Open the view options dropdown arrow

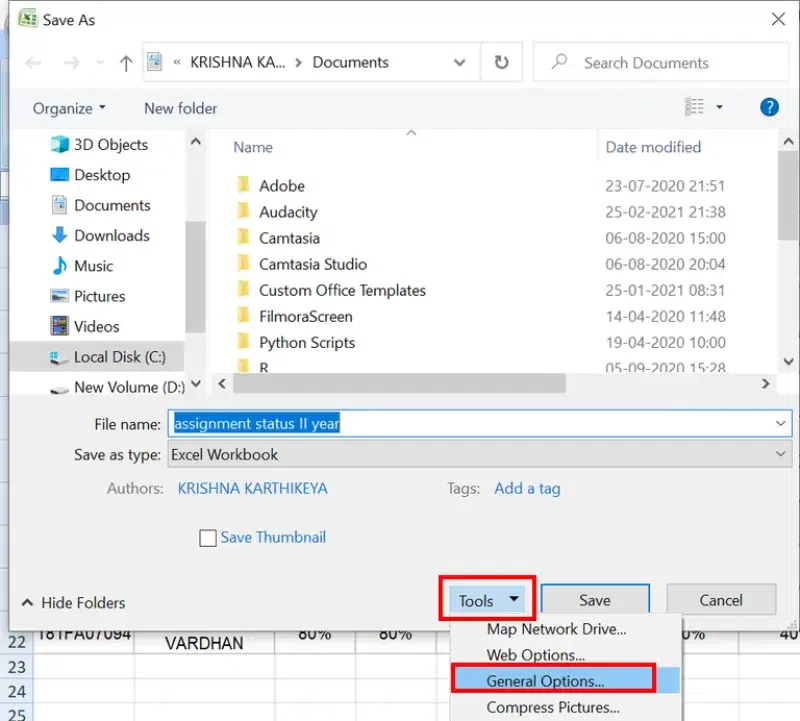[719, 107]
